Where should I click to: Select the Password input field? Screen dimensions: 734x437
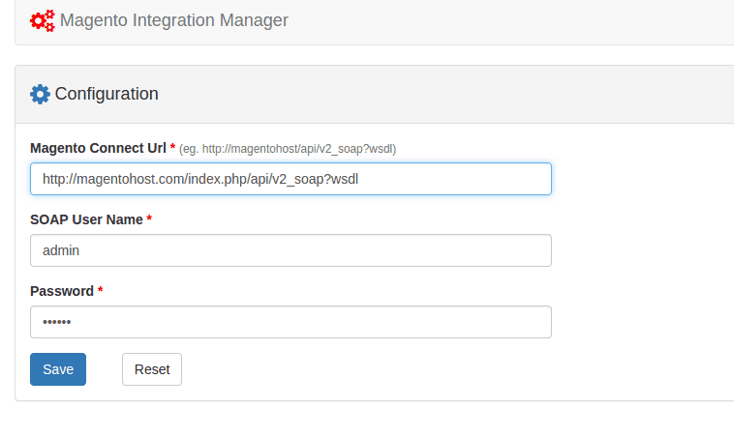(290, 322)
